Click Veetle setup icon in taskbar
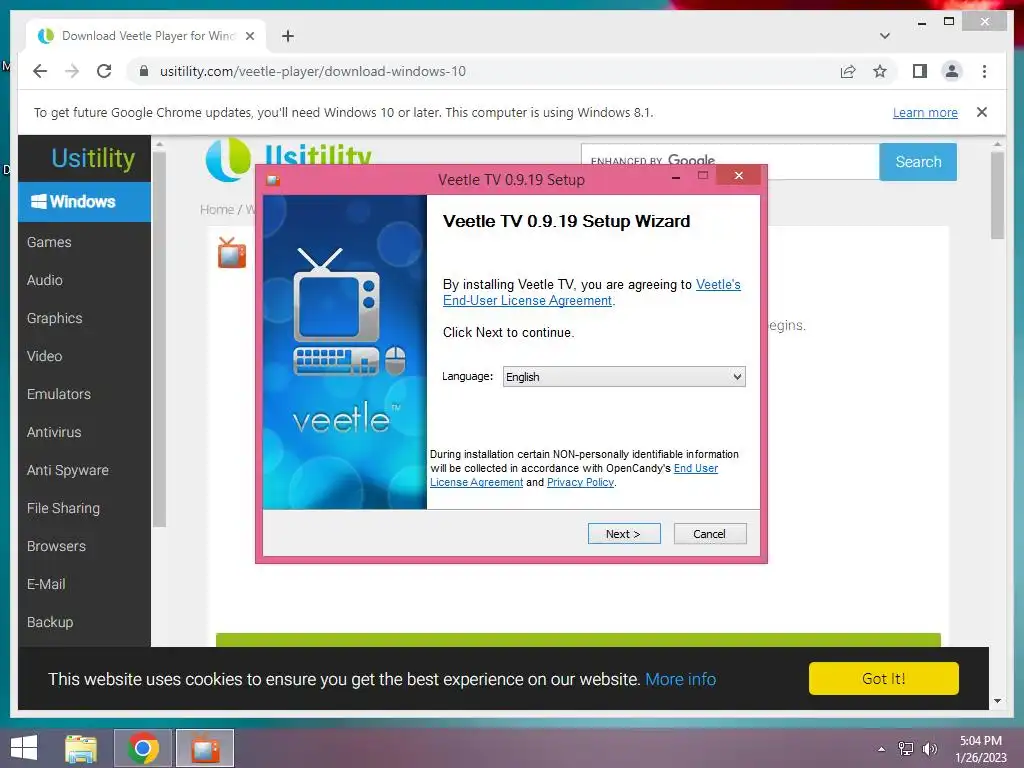The height and width of the screenshot is (768, 1024). [205, 748]
